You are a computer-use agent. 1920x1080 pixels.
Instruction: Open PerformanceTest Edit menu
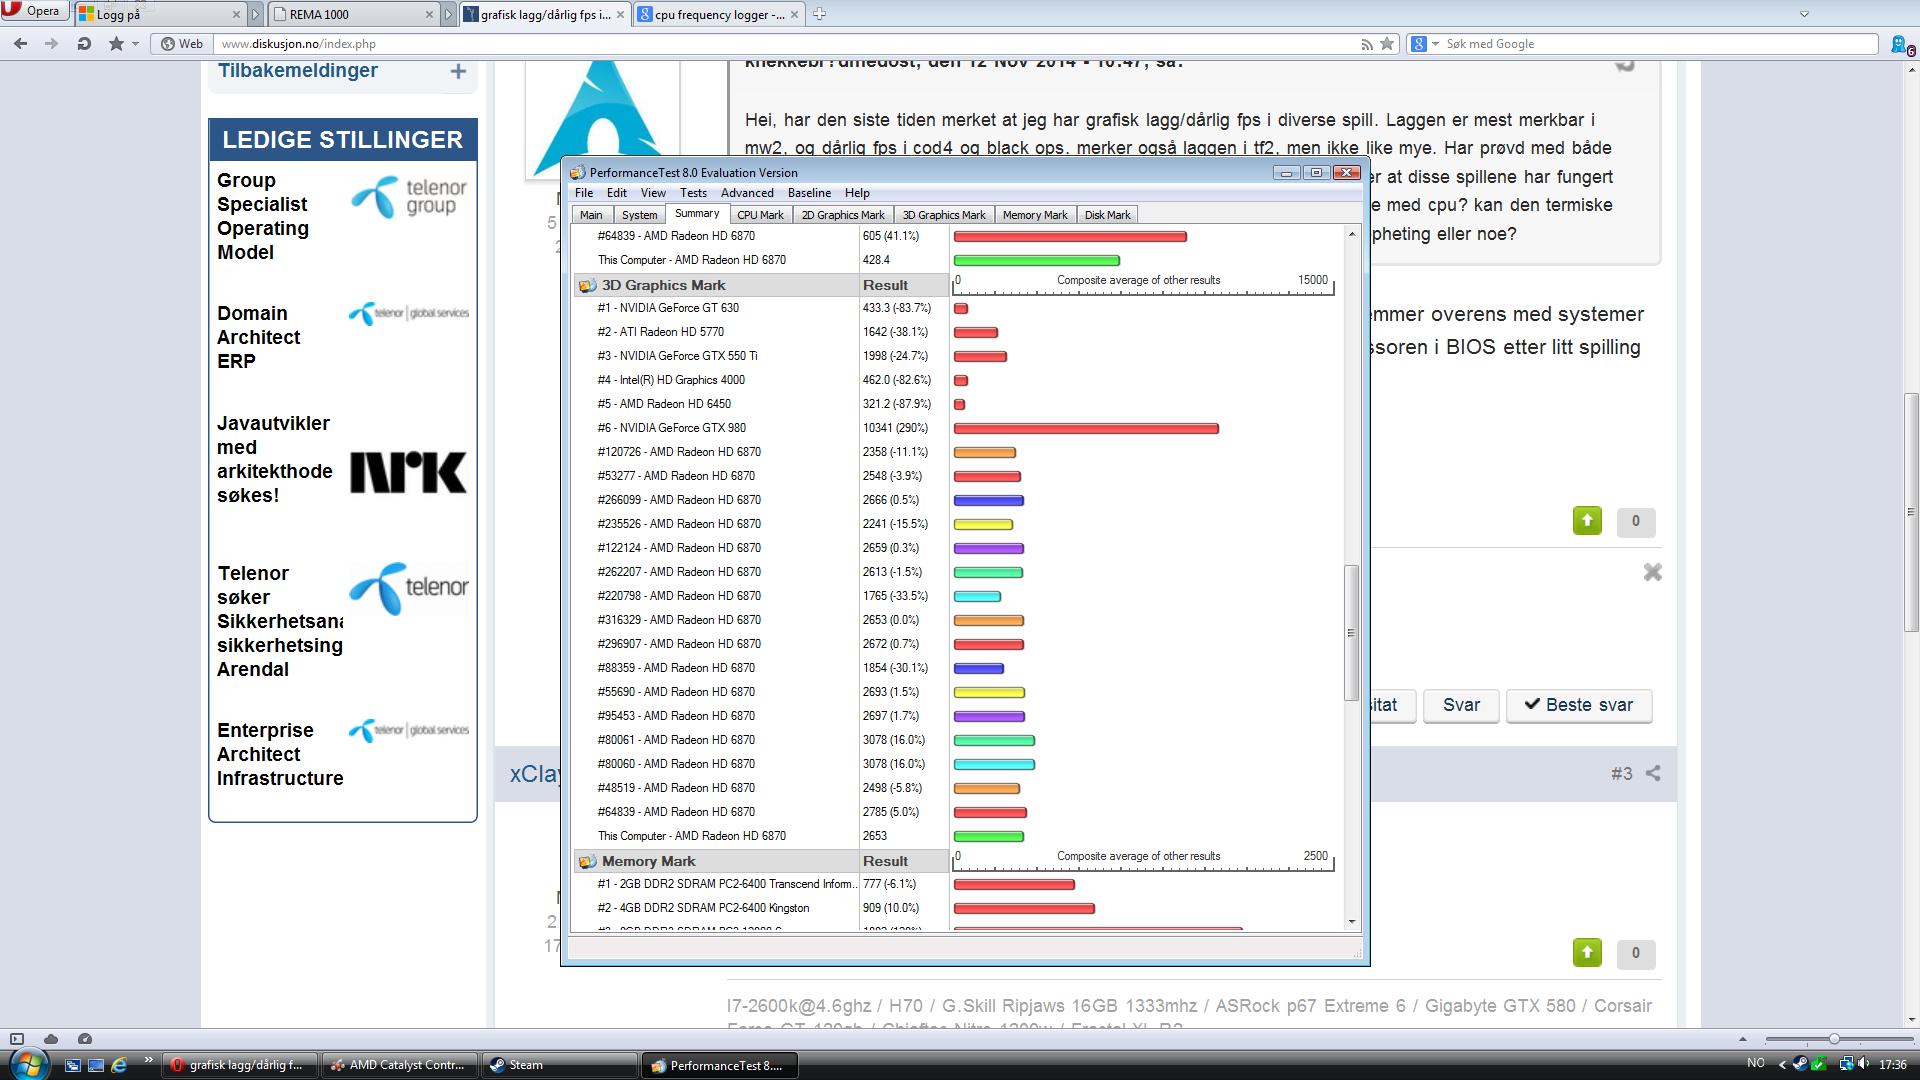click(617, 193)
